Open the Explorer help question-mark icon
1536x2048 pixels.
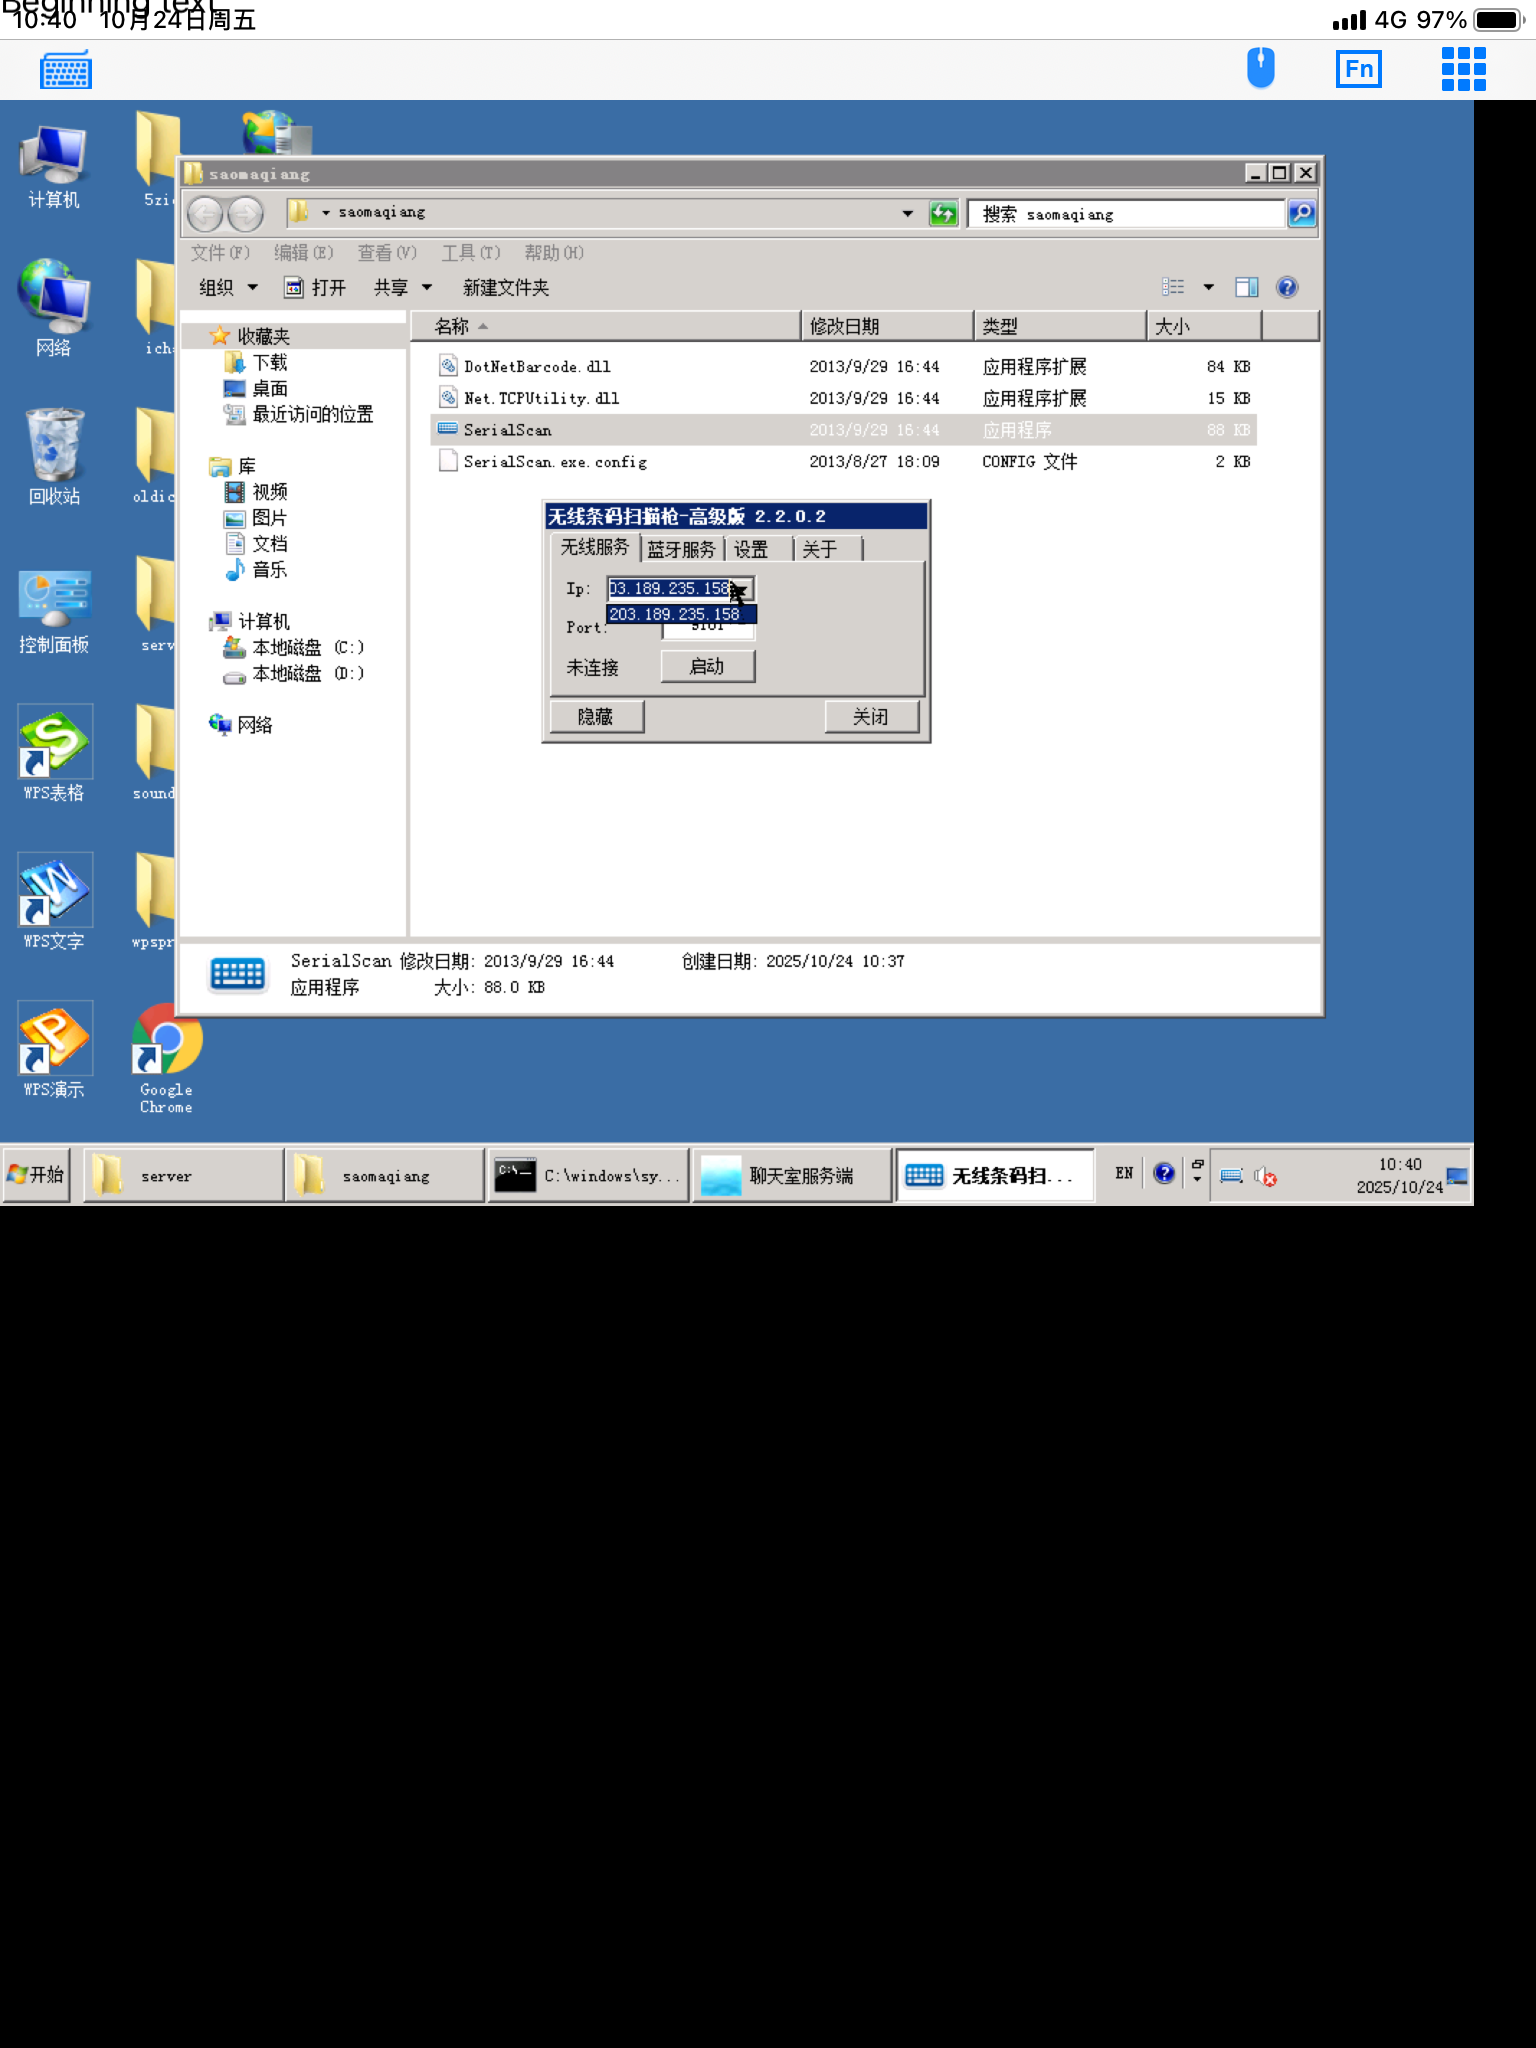(1287, 288)
